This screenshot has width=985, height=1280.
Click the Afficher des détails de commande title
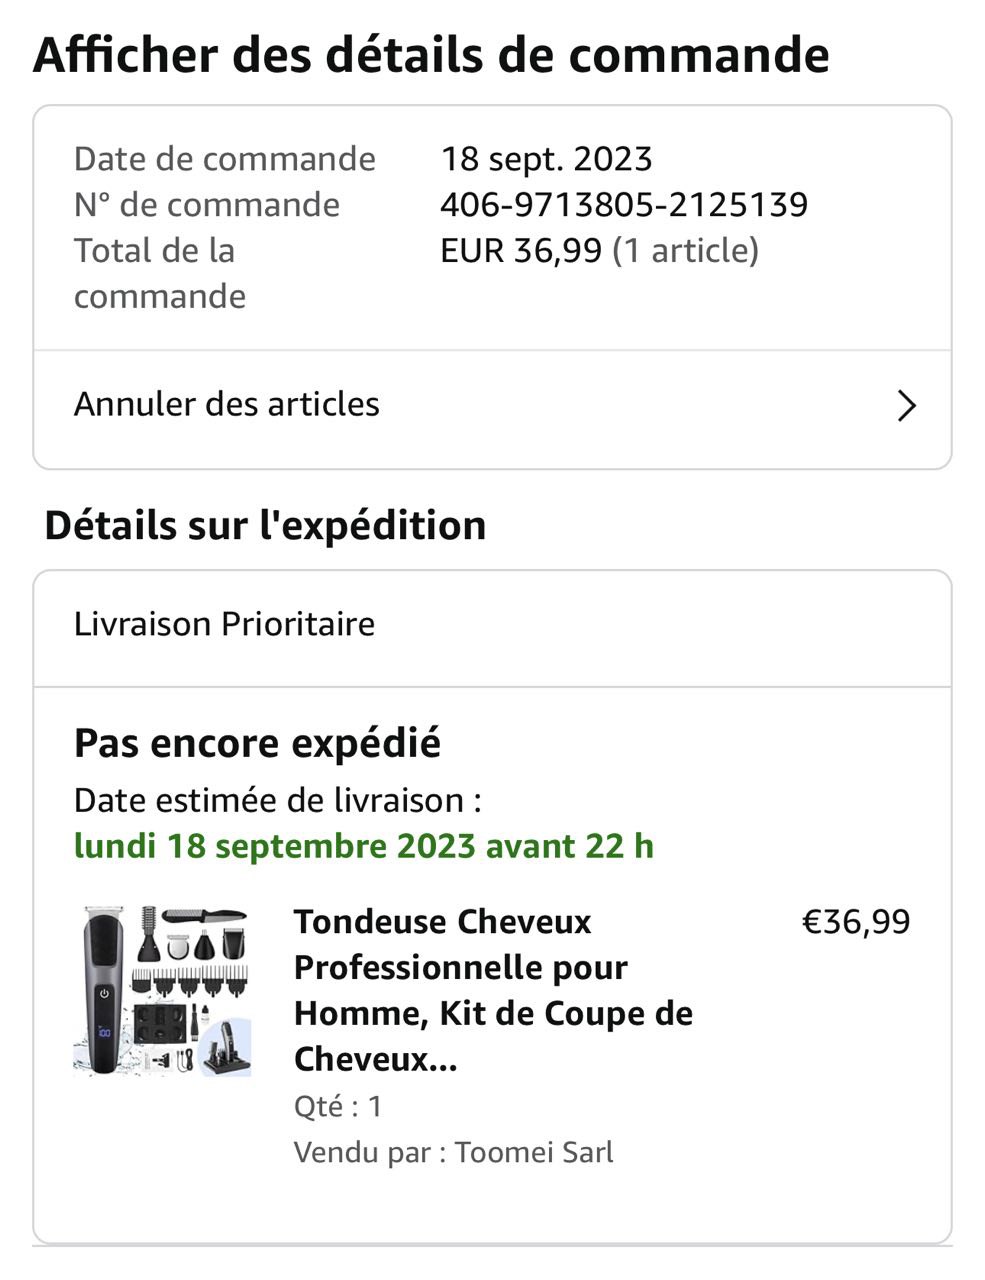pos(431,54)
